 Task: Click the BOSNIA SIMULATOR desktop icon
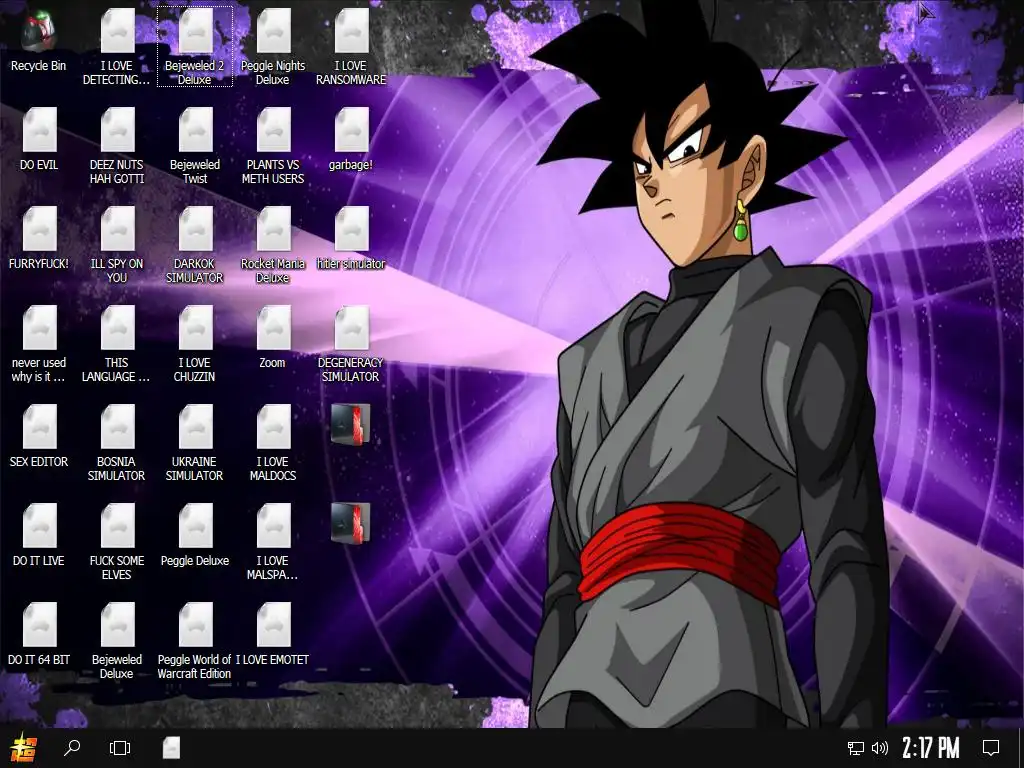pyautogui.click(x=117, y=443)
